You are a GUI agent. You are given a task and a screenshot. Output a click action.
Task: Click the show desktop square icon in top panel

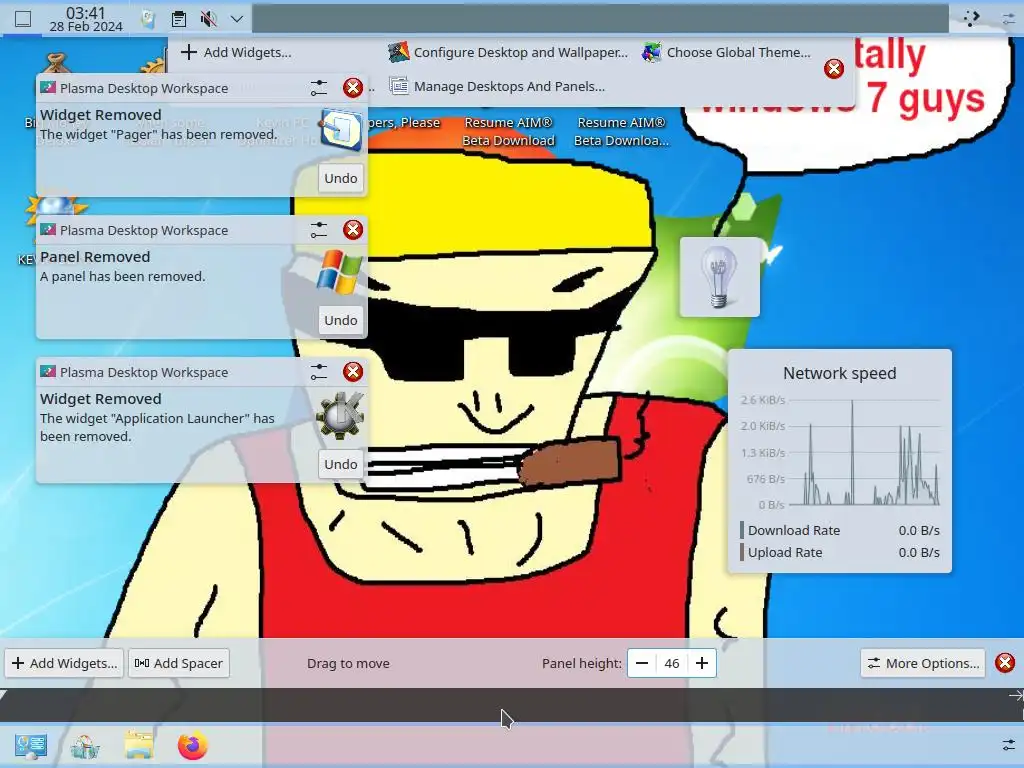click(23, 20)
